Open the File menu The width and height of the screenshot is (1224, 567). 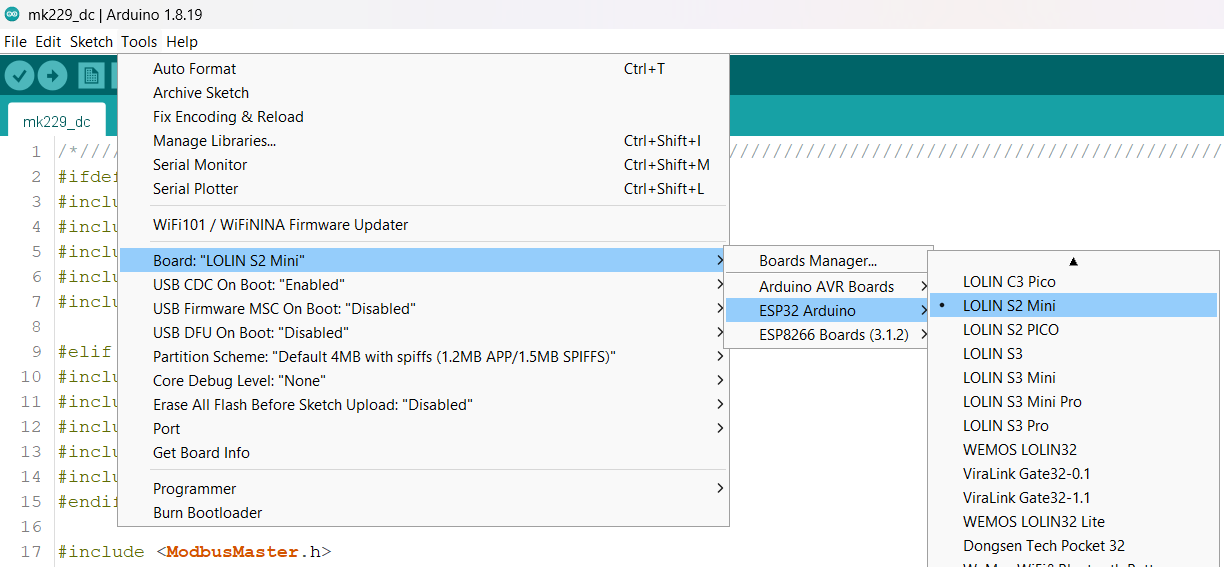click(15, 42)
